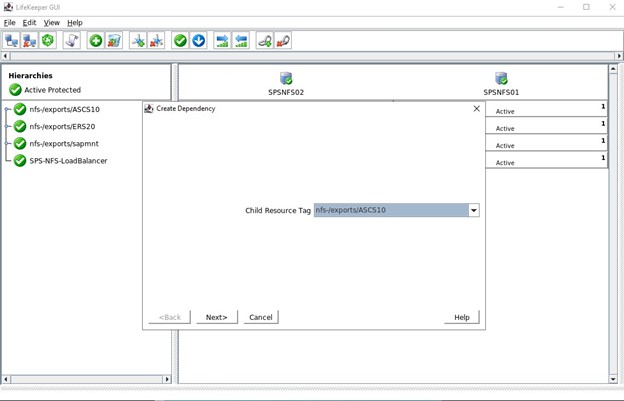Select the nfs-/exports/ASCS10 hierarchy label
624x401 pixels.
64,109
